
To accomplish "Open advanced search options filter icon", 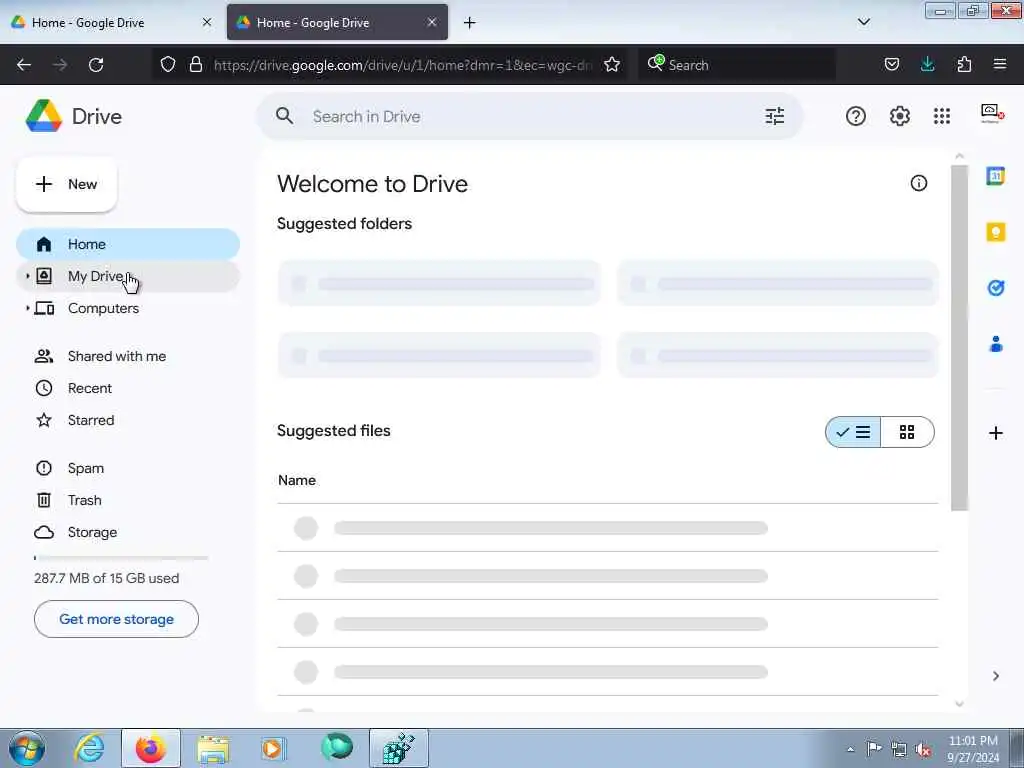I will [775, 116].
